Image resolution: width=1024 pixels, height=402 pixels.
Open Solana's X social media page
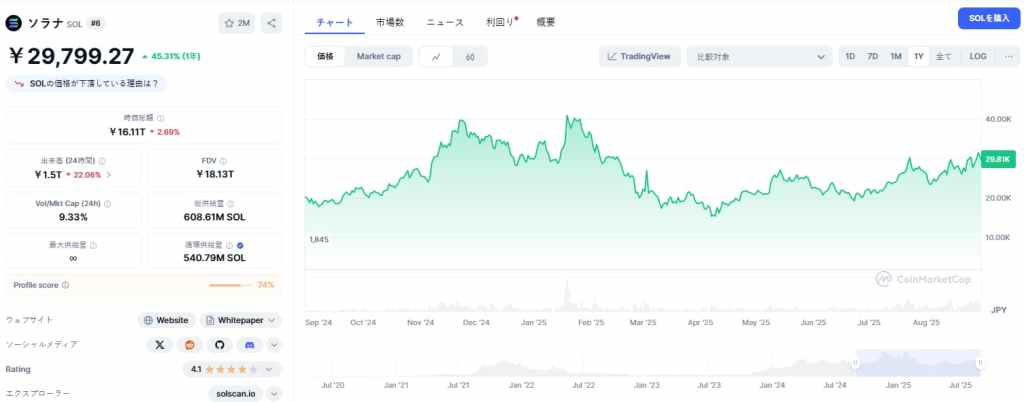(x=160, y=345)
